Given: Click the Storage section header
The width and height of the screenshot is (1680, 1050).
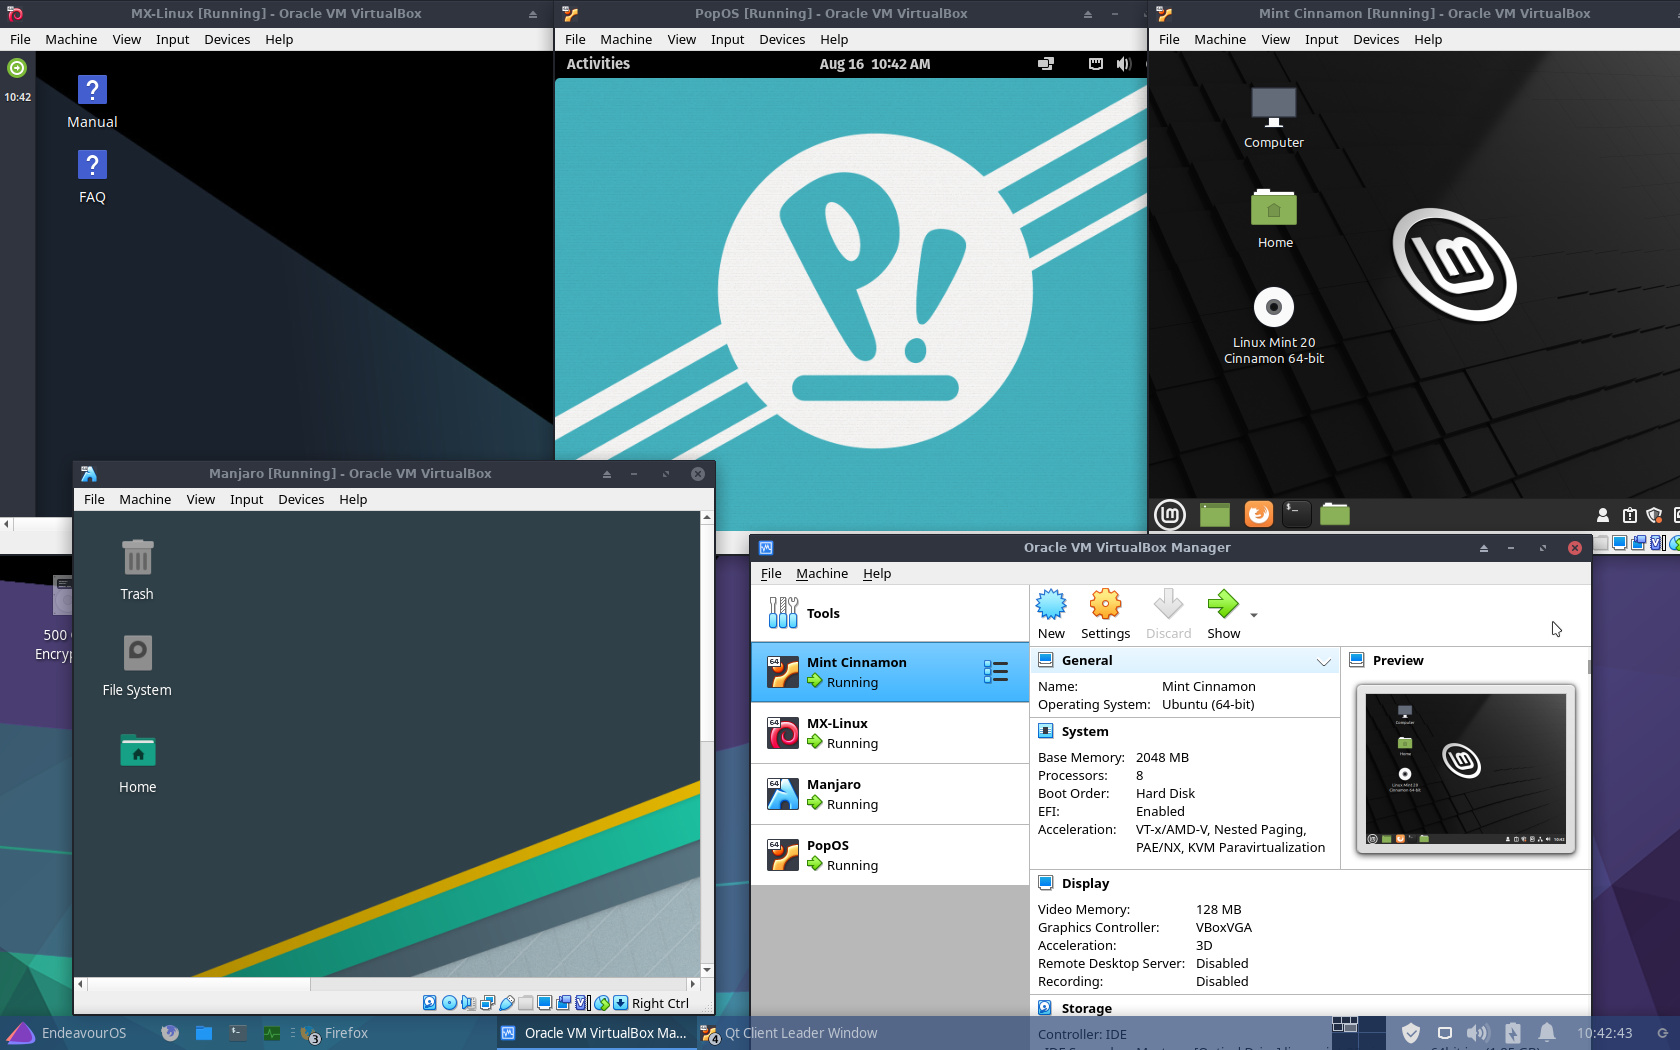Looking at the screenshot, I should click(x=1086, y=1008).
